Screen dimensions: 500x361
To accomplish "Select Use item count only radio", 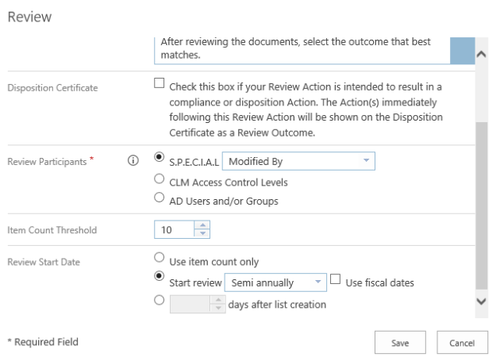I will click(159, 257).
